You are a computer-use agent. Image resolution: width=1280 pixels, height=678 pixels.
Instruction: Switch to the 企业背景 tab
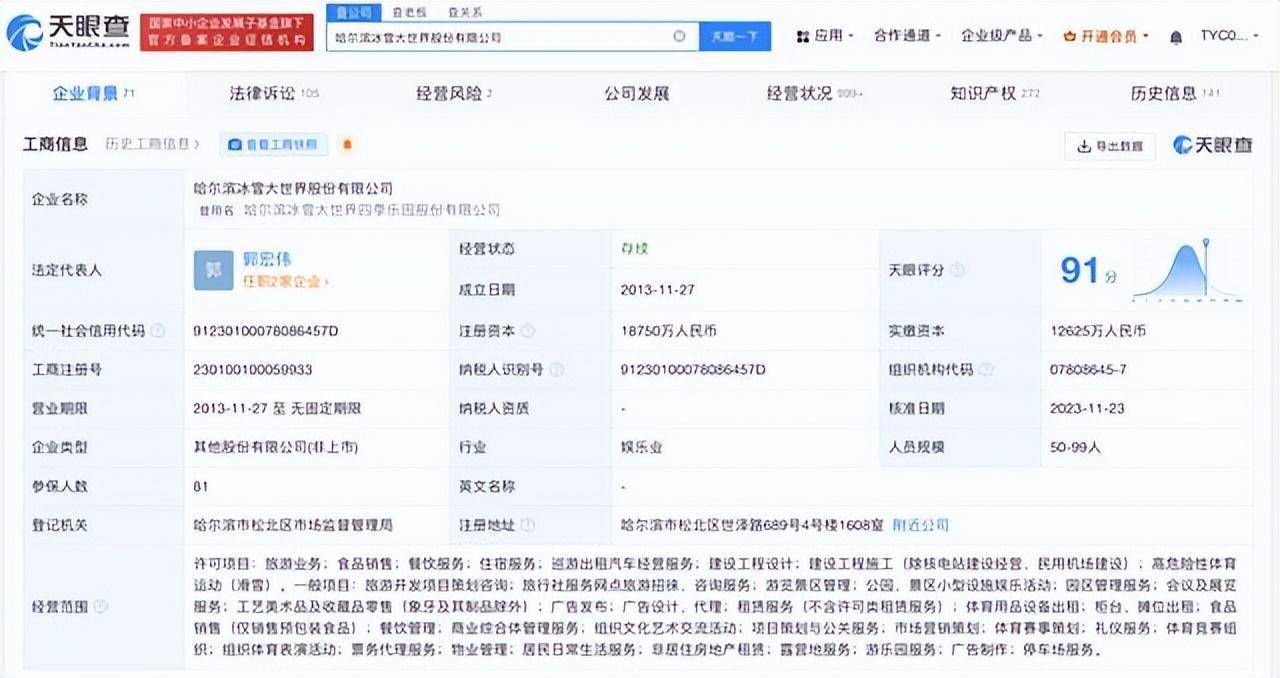click(x=93, y=93)
